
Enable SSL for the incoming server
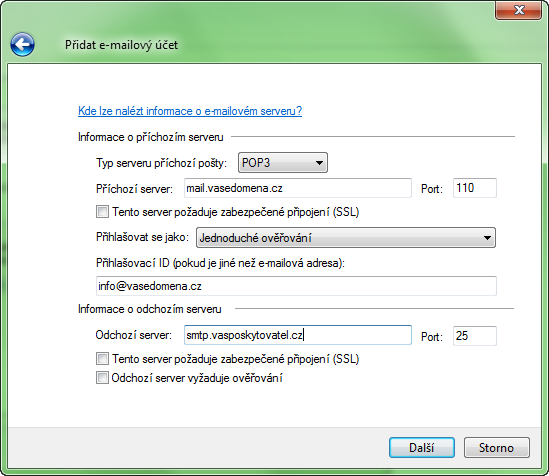click(102, 212)
